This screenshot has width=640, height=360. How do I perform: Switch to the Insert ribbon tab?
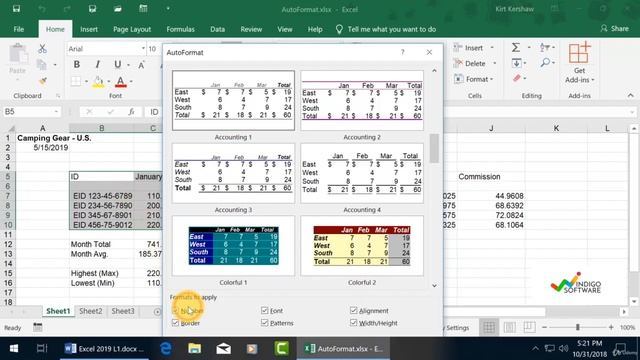pyautogui.click(x=89, y=29)
